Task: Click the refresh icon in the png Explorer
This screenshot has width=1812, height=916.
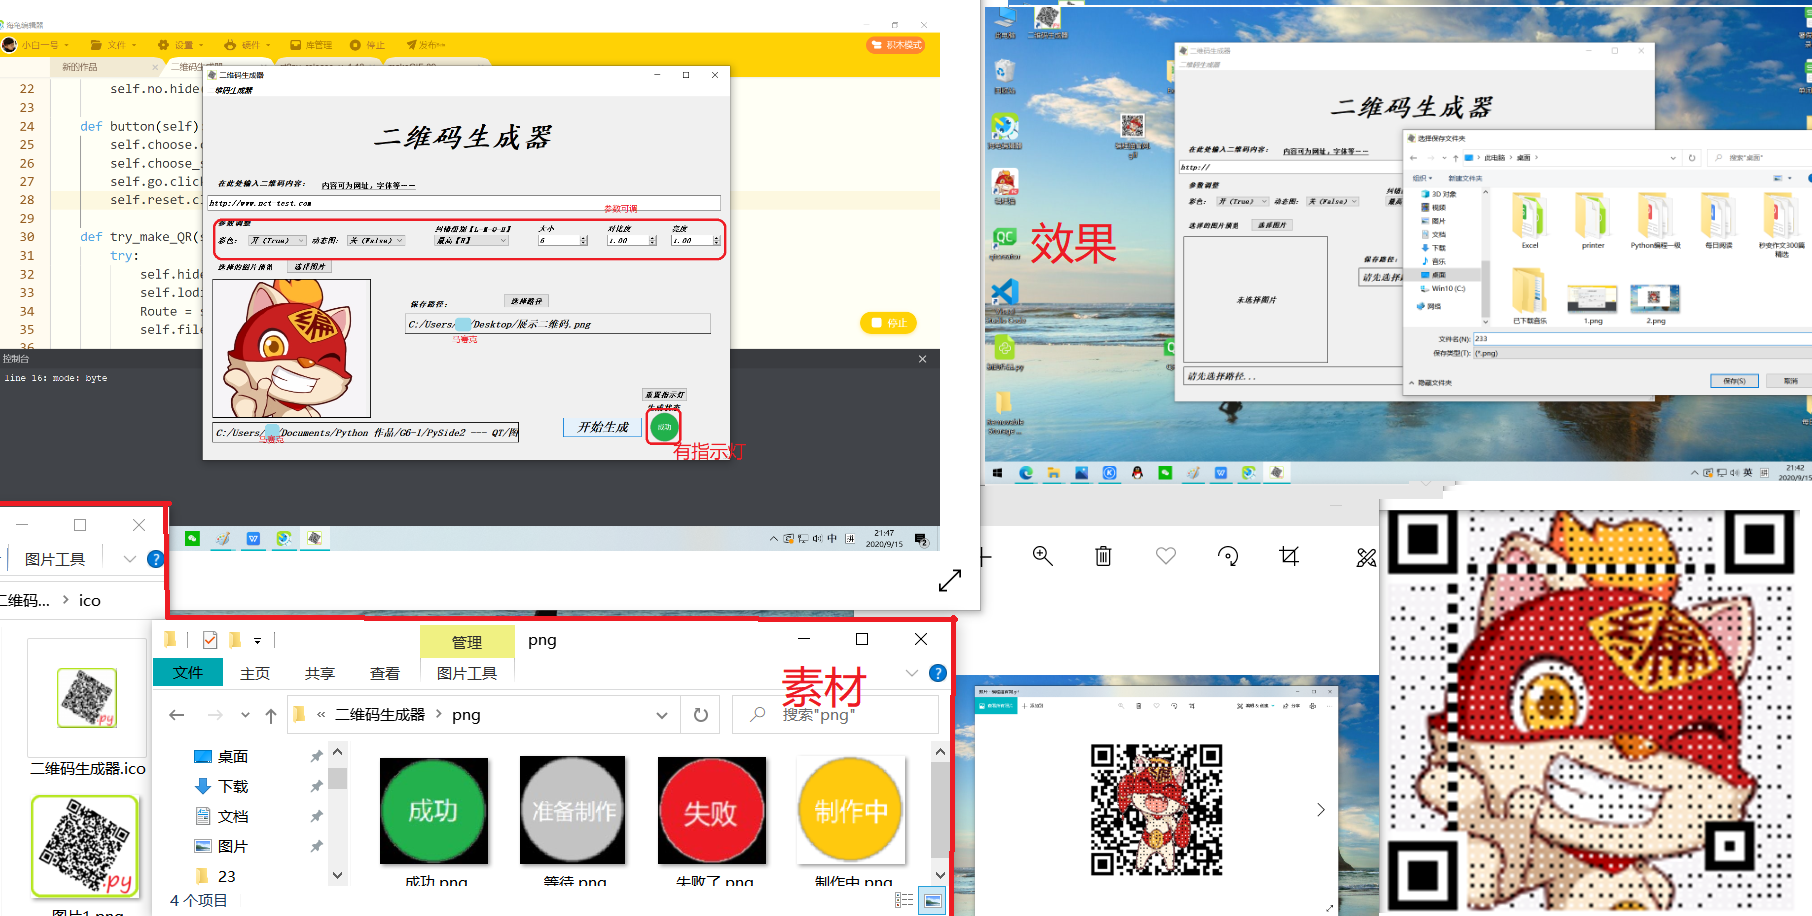Action: (701, 715)
